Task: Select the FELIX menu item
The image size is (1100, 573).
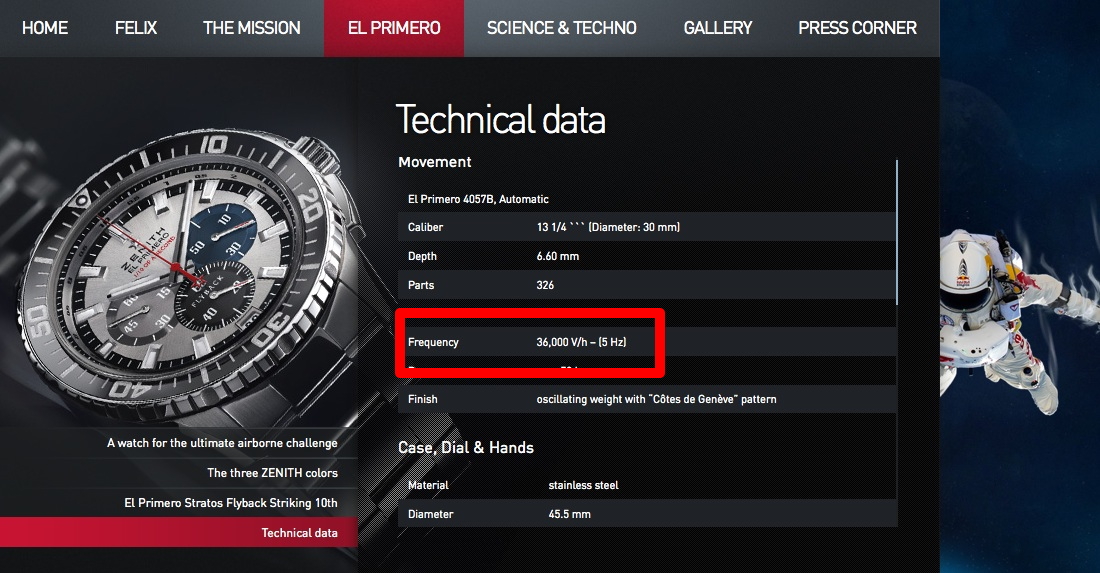Action: tap(136, 28)
